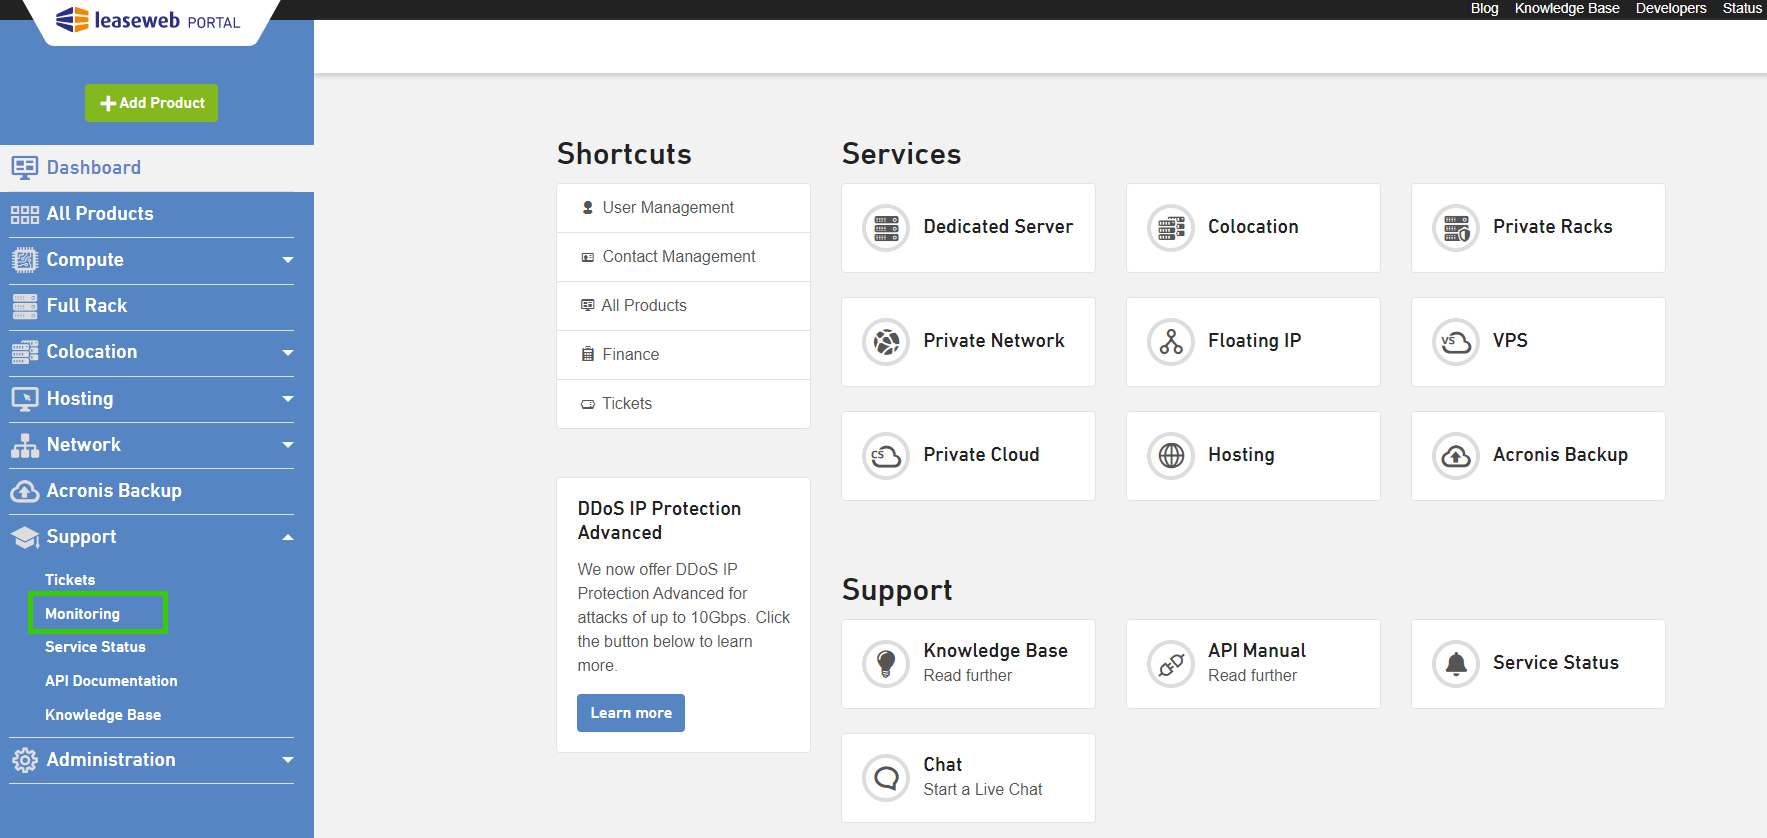Screen dimensions: 1767x838
Task: Click the Hosting globe card icon
Action: 1171,456
